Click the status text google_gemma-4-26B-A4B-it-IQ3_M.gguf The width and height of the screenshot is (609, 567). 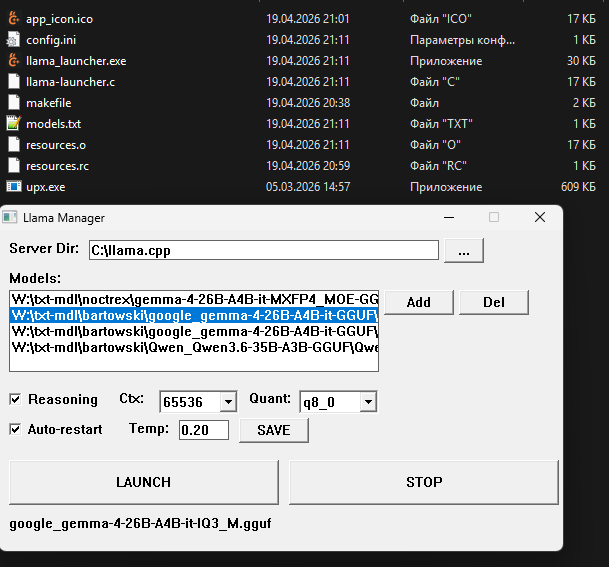click(140, 524)
